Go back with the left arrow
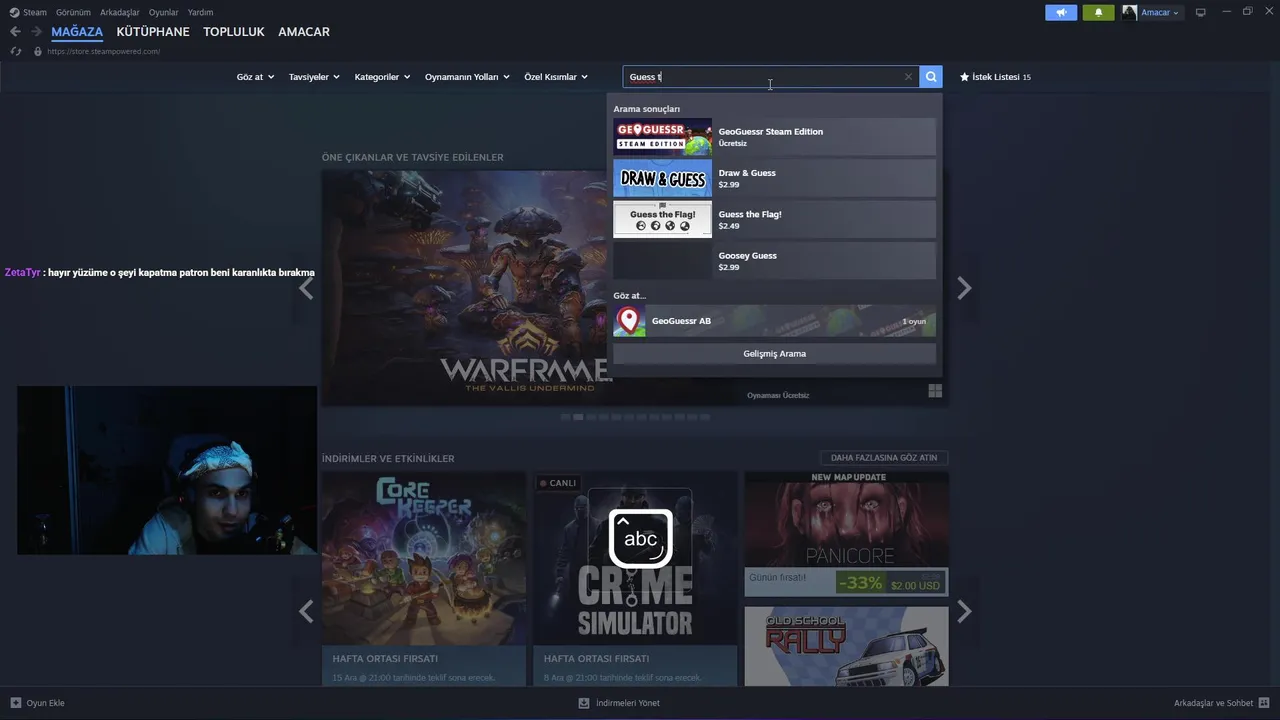This screenshot has width=1280, height=720. coord(15,32)
